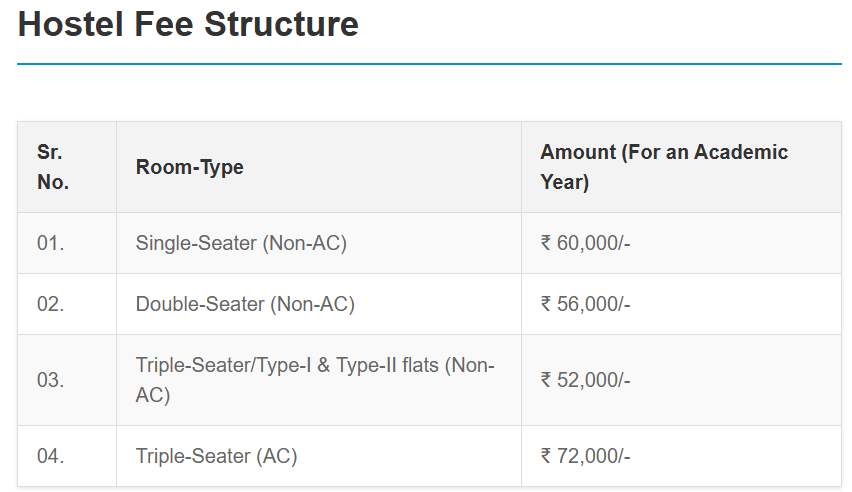
Task: Click serial number '02.' cell
Action: (x=51, y=304)
